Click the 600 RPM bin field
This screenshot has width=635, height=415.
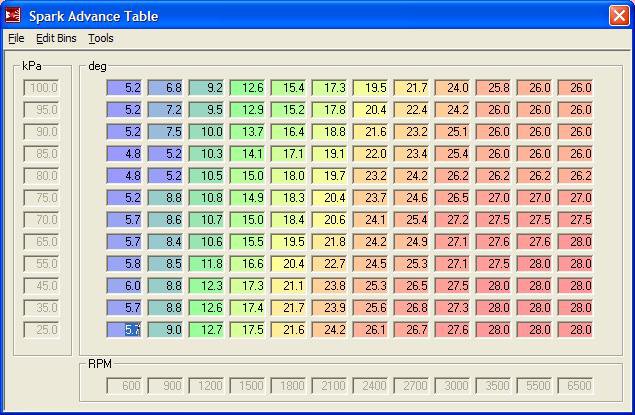click(125, 385)
